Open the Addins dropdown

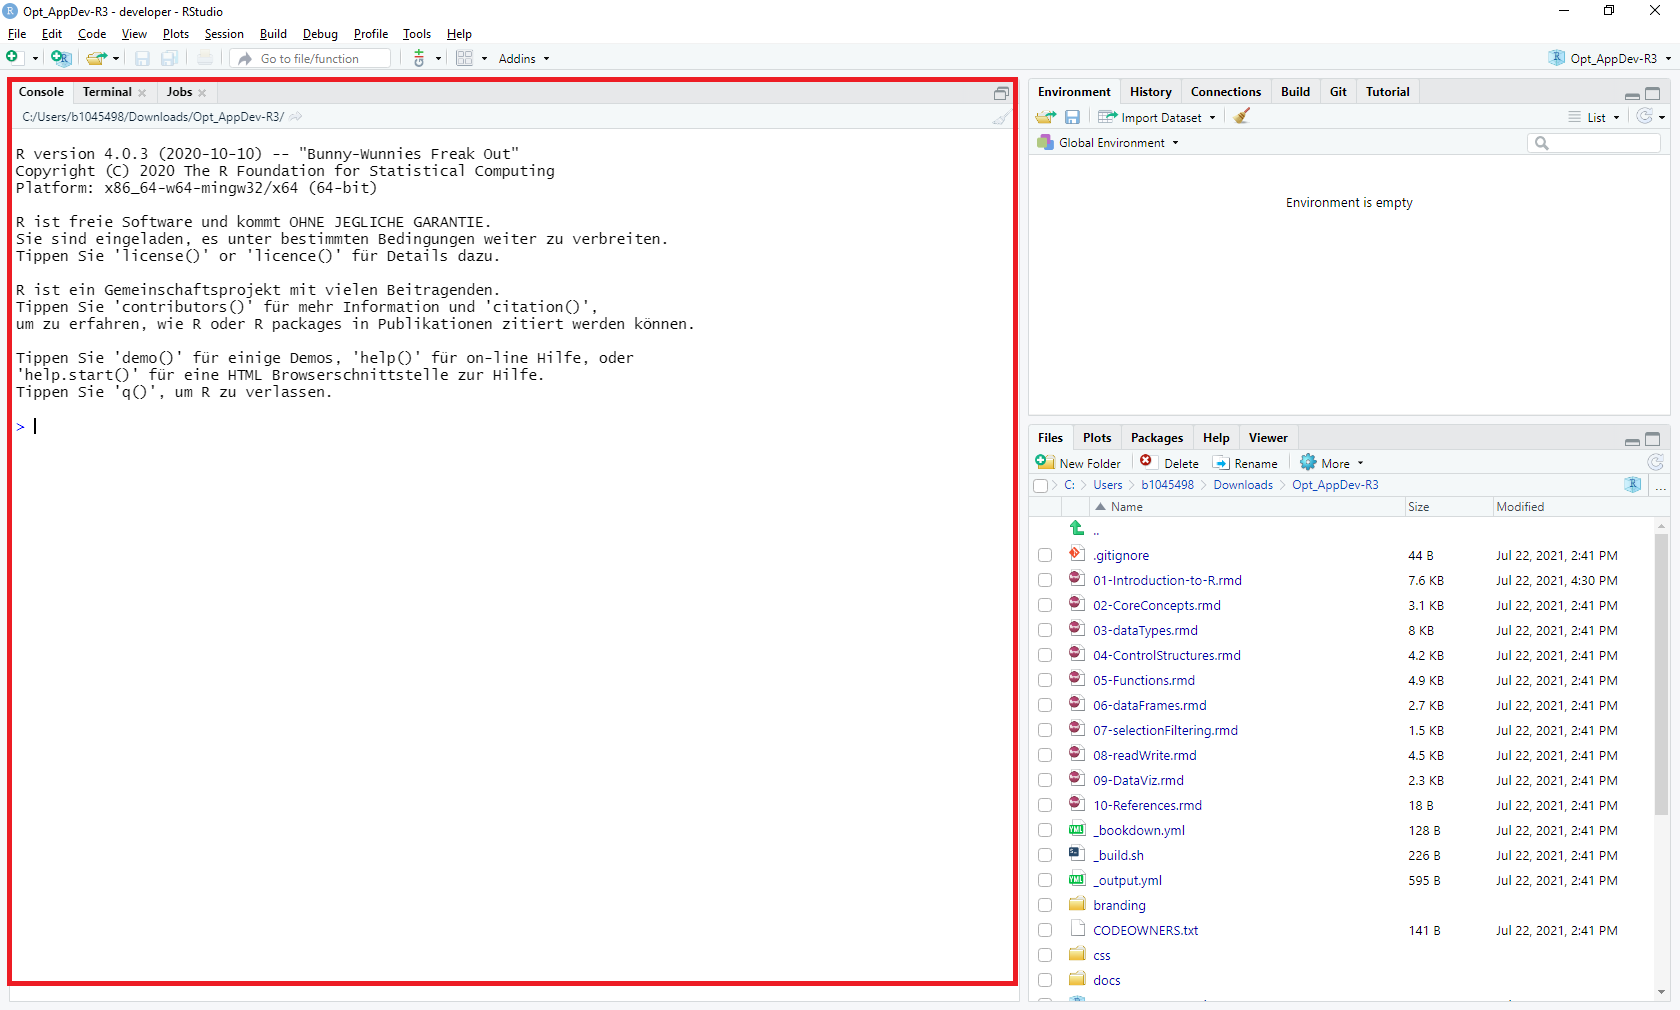pyautogui.click(x=524, y=59)
